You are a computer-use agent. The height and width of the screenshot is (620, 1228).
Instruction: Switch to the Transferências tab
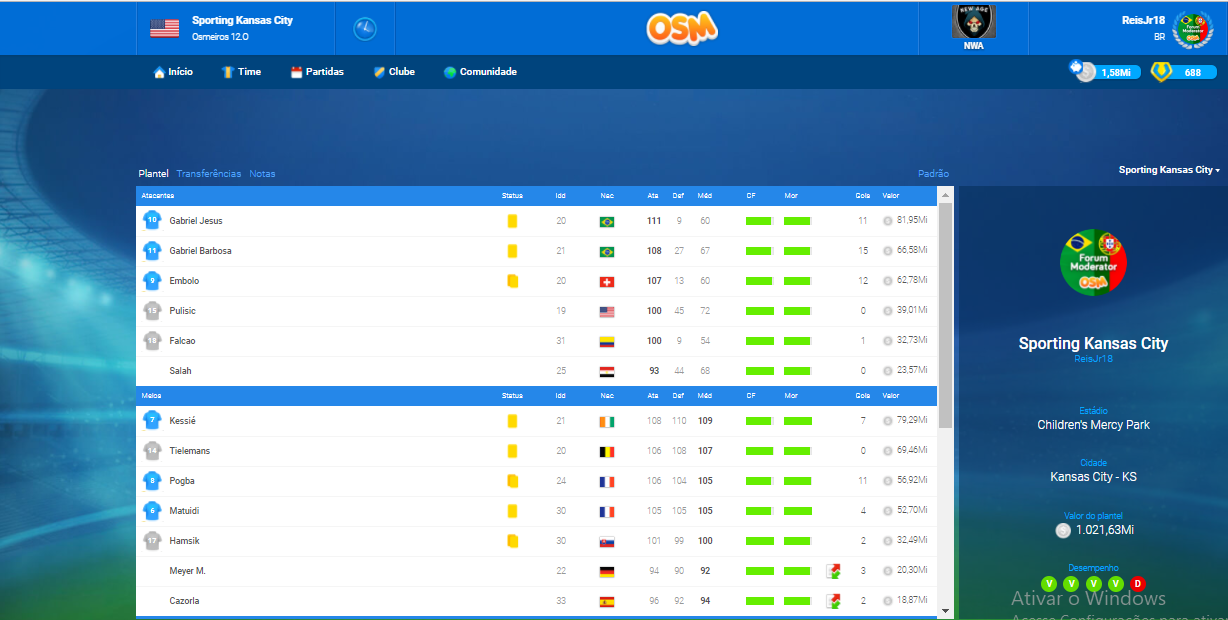(209, 174)
